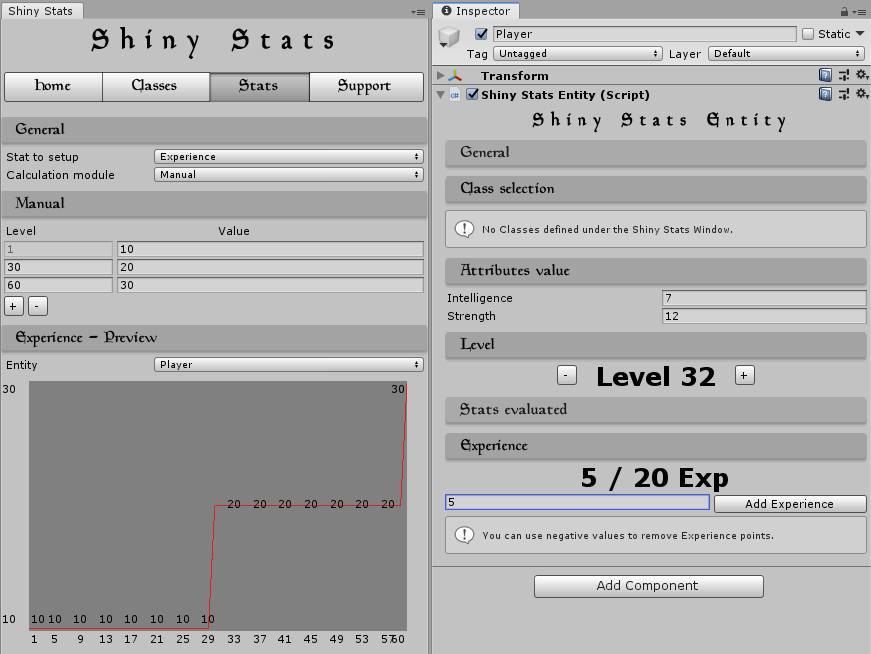Expand the Transform component foldout
Image resolution: width=871 pixels, height=654 pixels.
pyautogui.click(x=442, y=76)
